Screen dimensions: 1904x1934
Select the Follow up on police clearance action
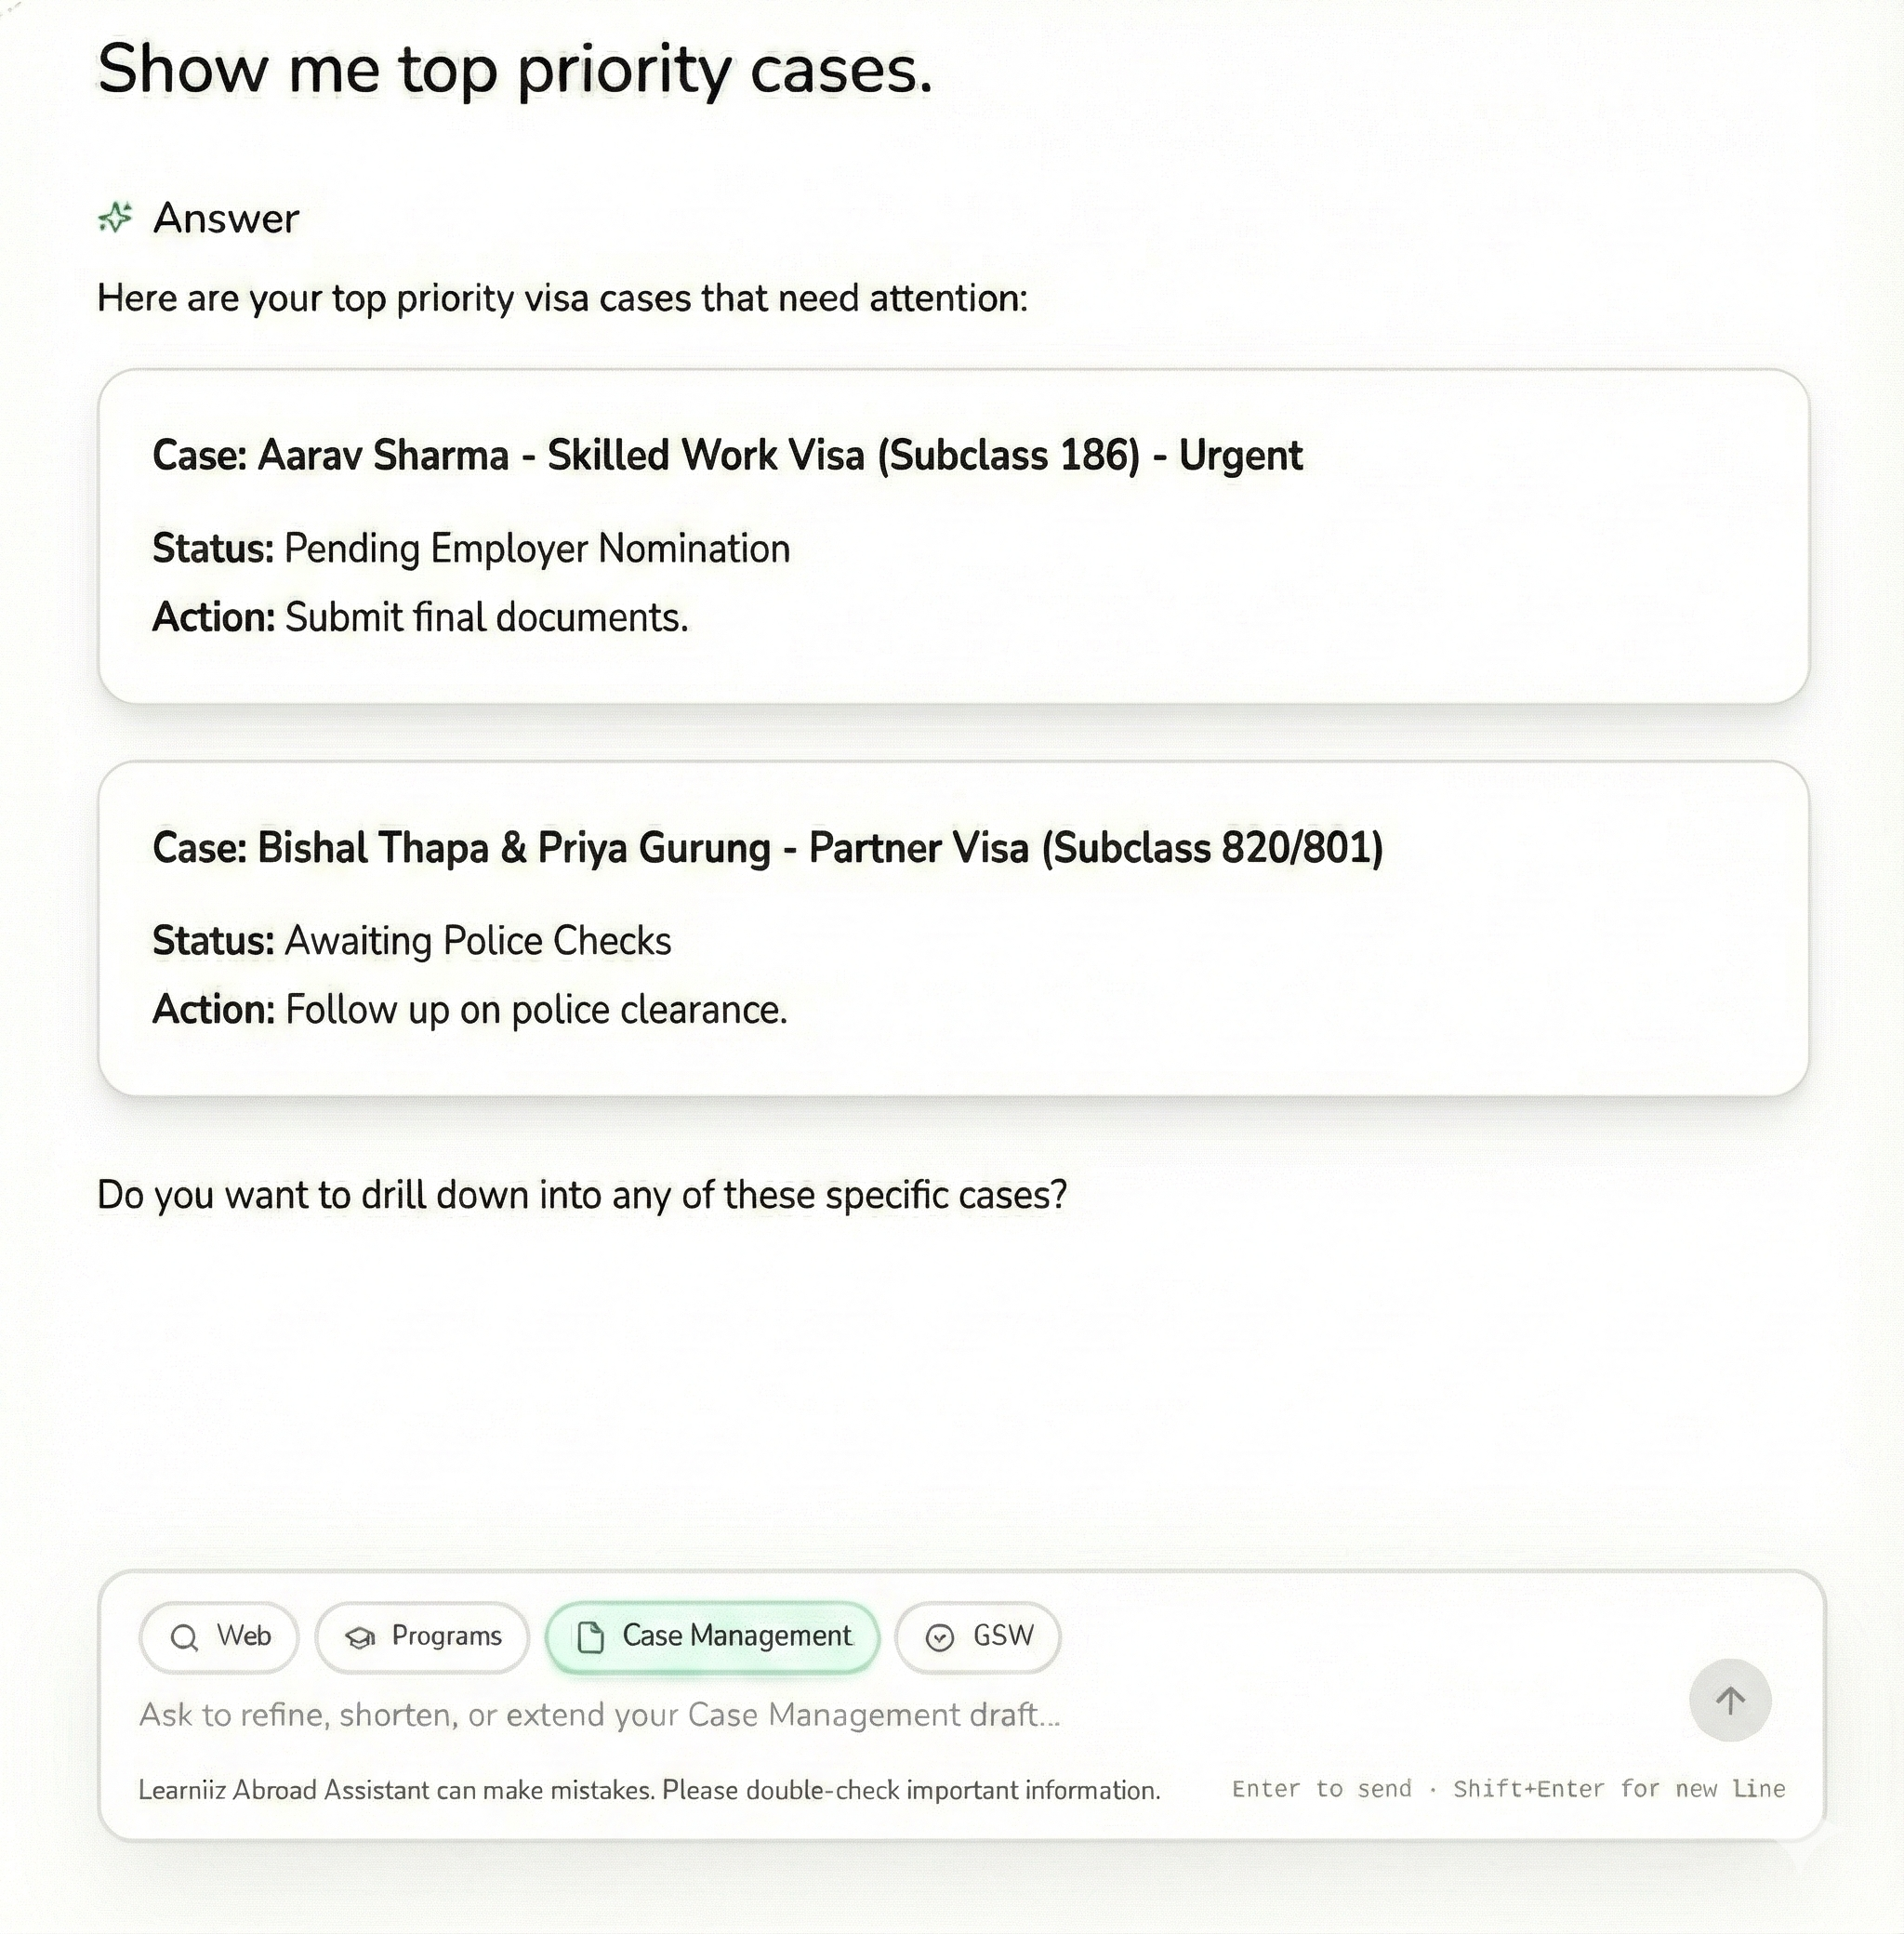[x=536, y=1010]
